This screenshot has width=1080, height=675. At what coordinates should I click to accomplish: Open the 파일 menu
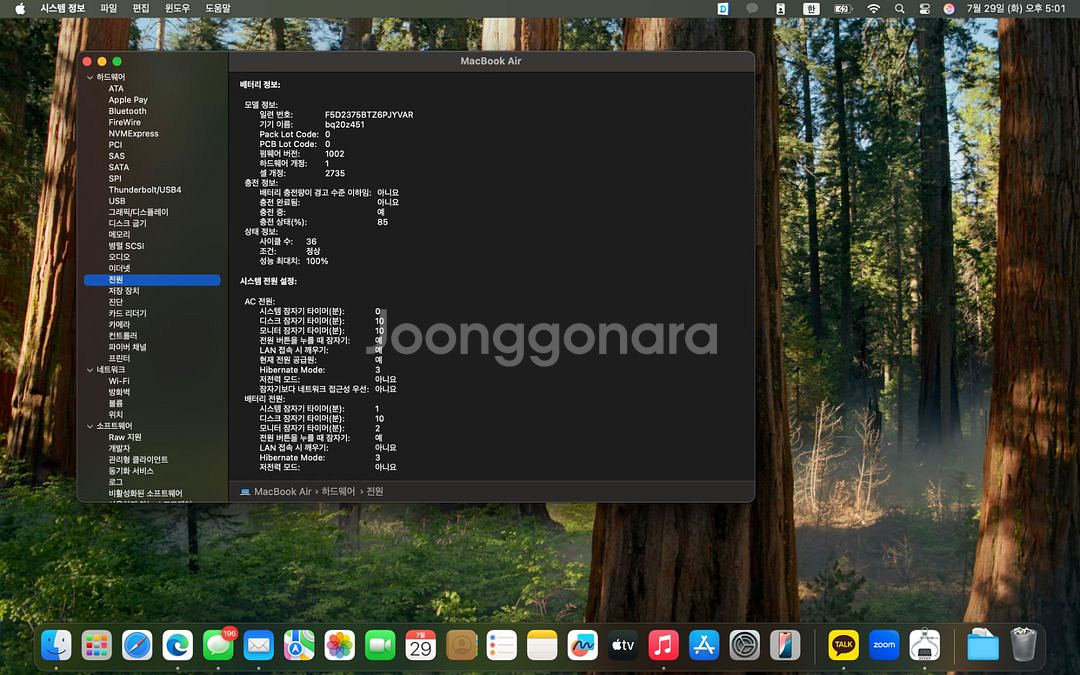109,8
